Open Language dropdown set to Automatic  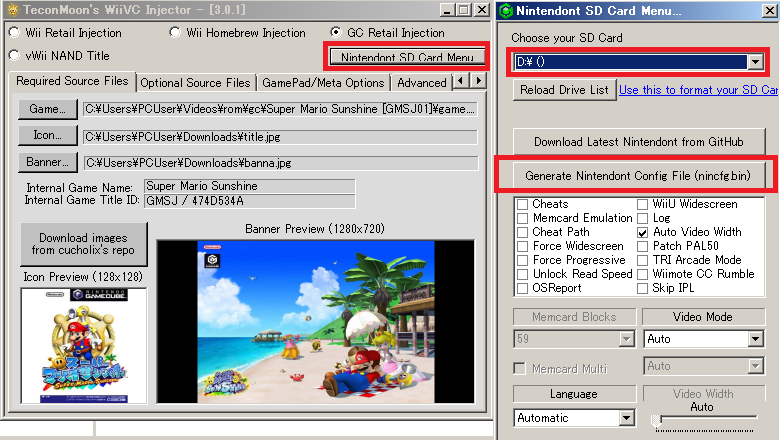[574, 418]
